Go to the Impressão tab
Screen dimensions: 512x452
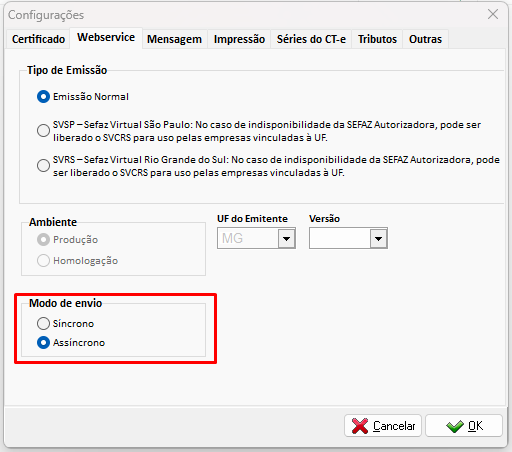[239, 39]
